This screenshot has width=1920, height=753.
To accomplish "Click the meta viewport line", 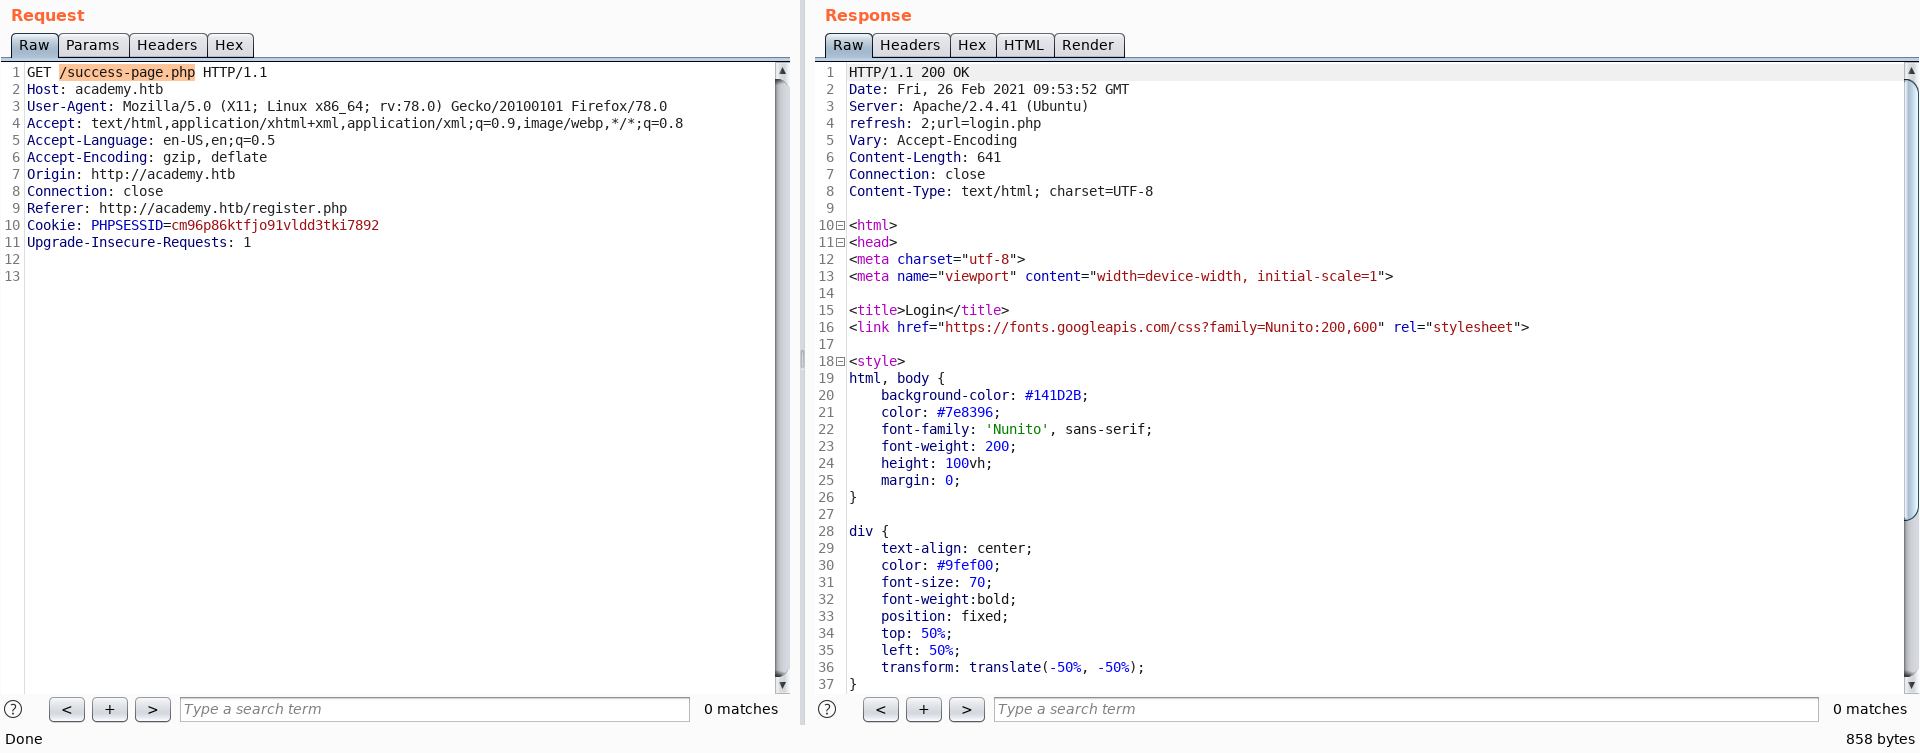I will [x=1121, y=276].
